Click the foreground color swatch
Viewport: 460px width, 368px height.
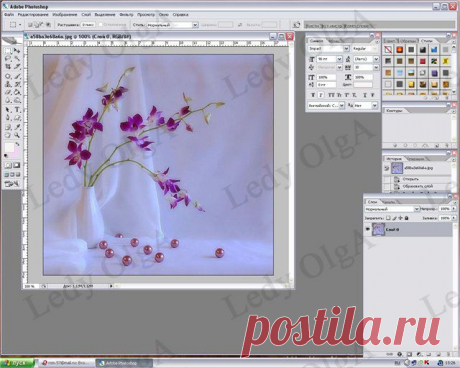(9, 147)
